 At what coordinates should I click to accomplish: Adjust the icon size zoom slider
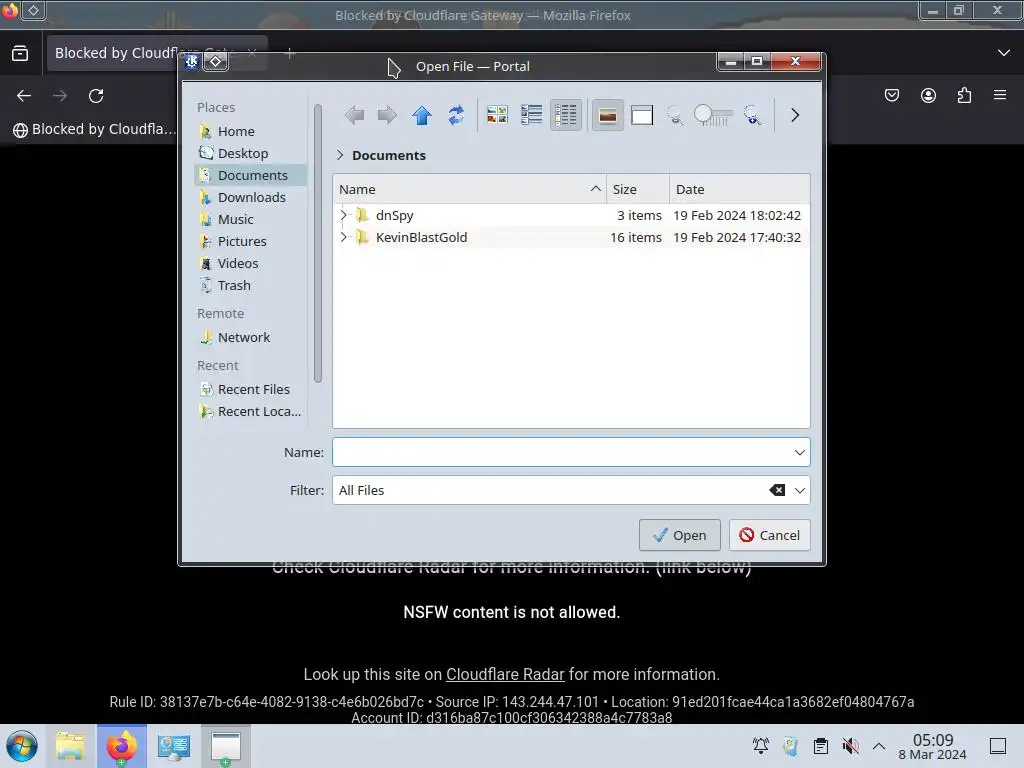[713, 116]
